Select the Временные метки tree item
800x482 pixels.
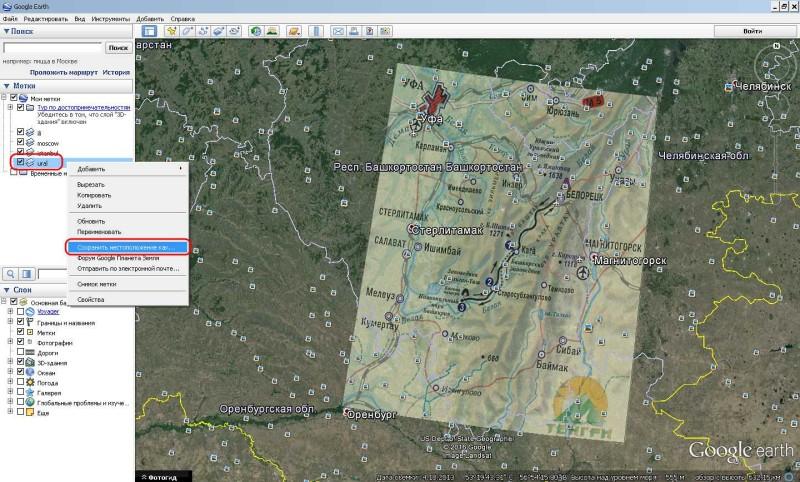click(x=48, y=173)
